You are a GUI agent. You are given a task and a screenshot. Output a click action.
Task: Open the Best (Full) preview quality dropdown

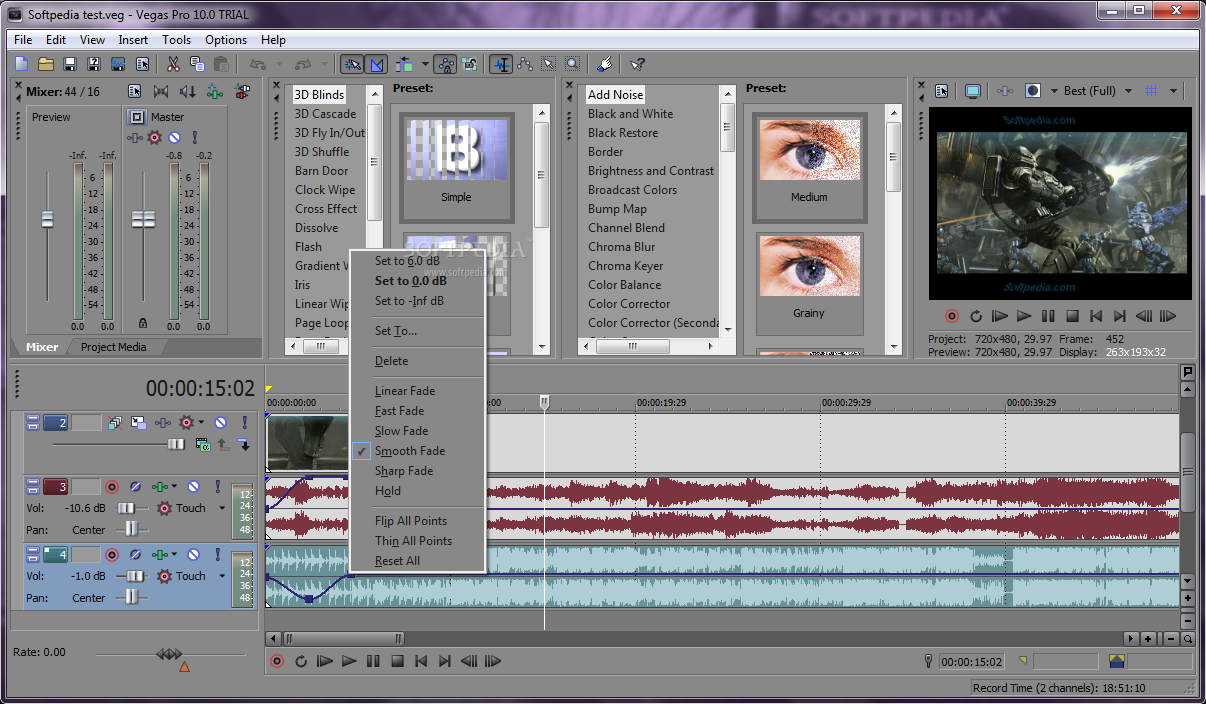tap(1130, 90)
